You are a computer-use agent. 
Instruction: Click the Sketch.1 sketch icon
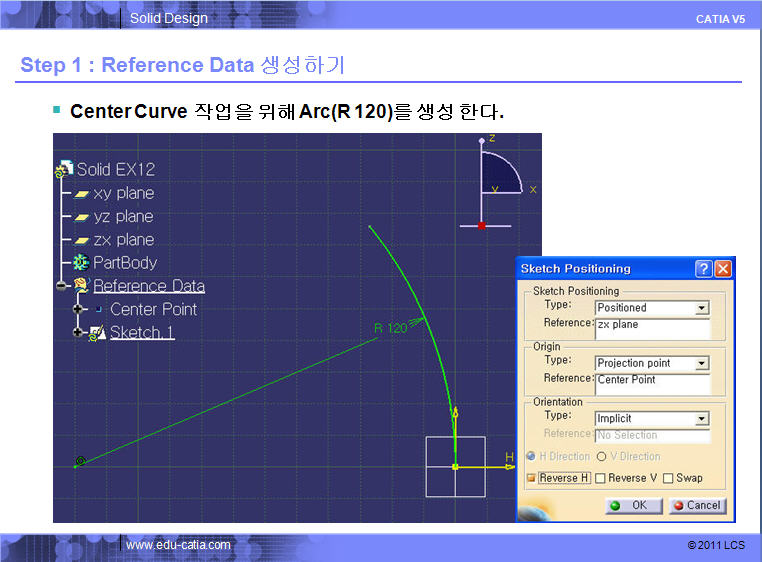(x=97, y=333)
